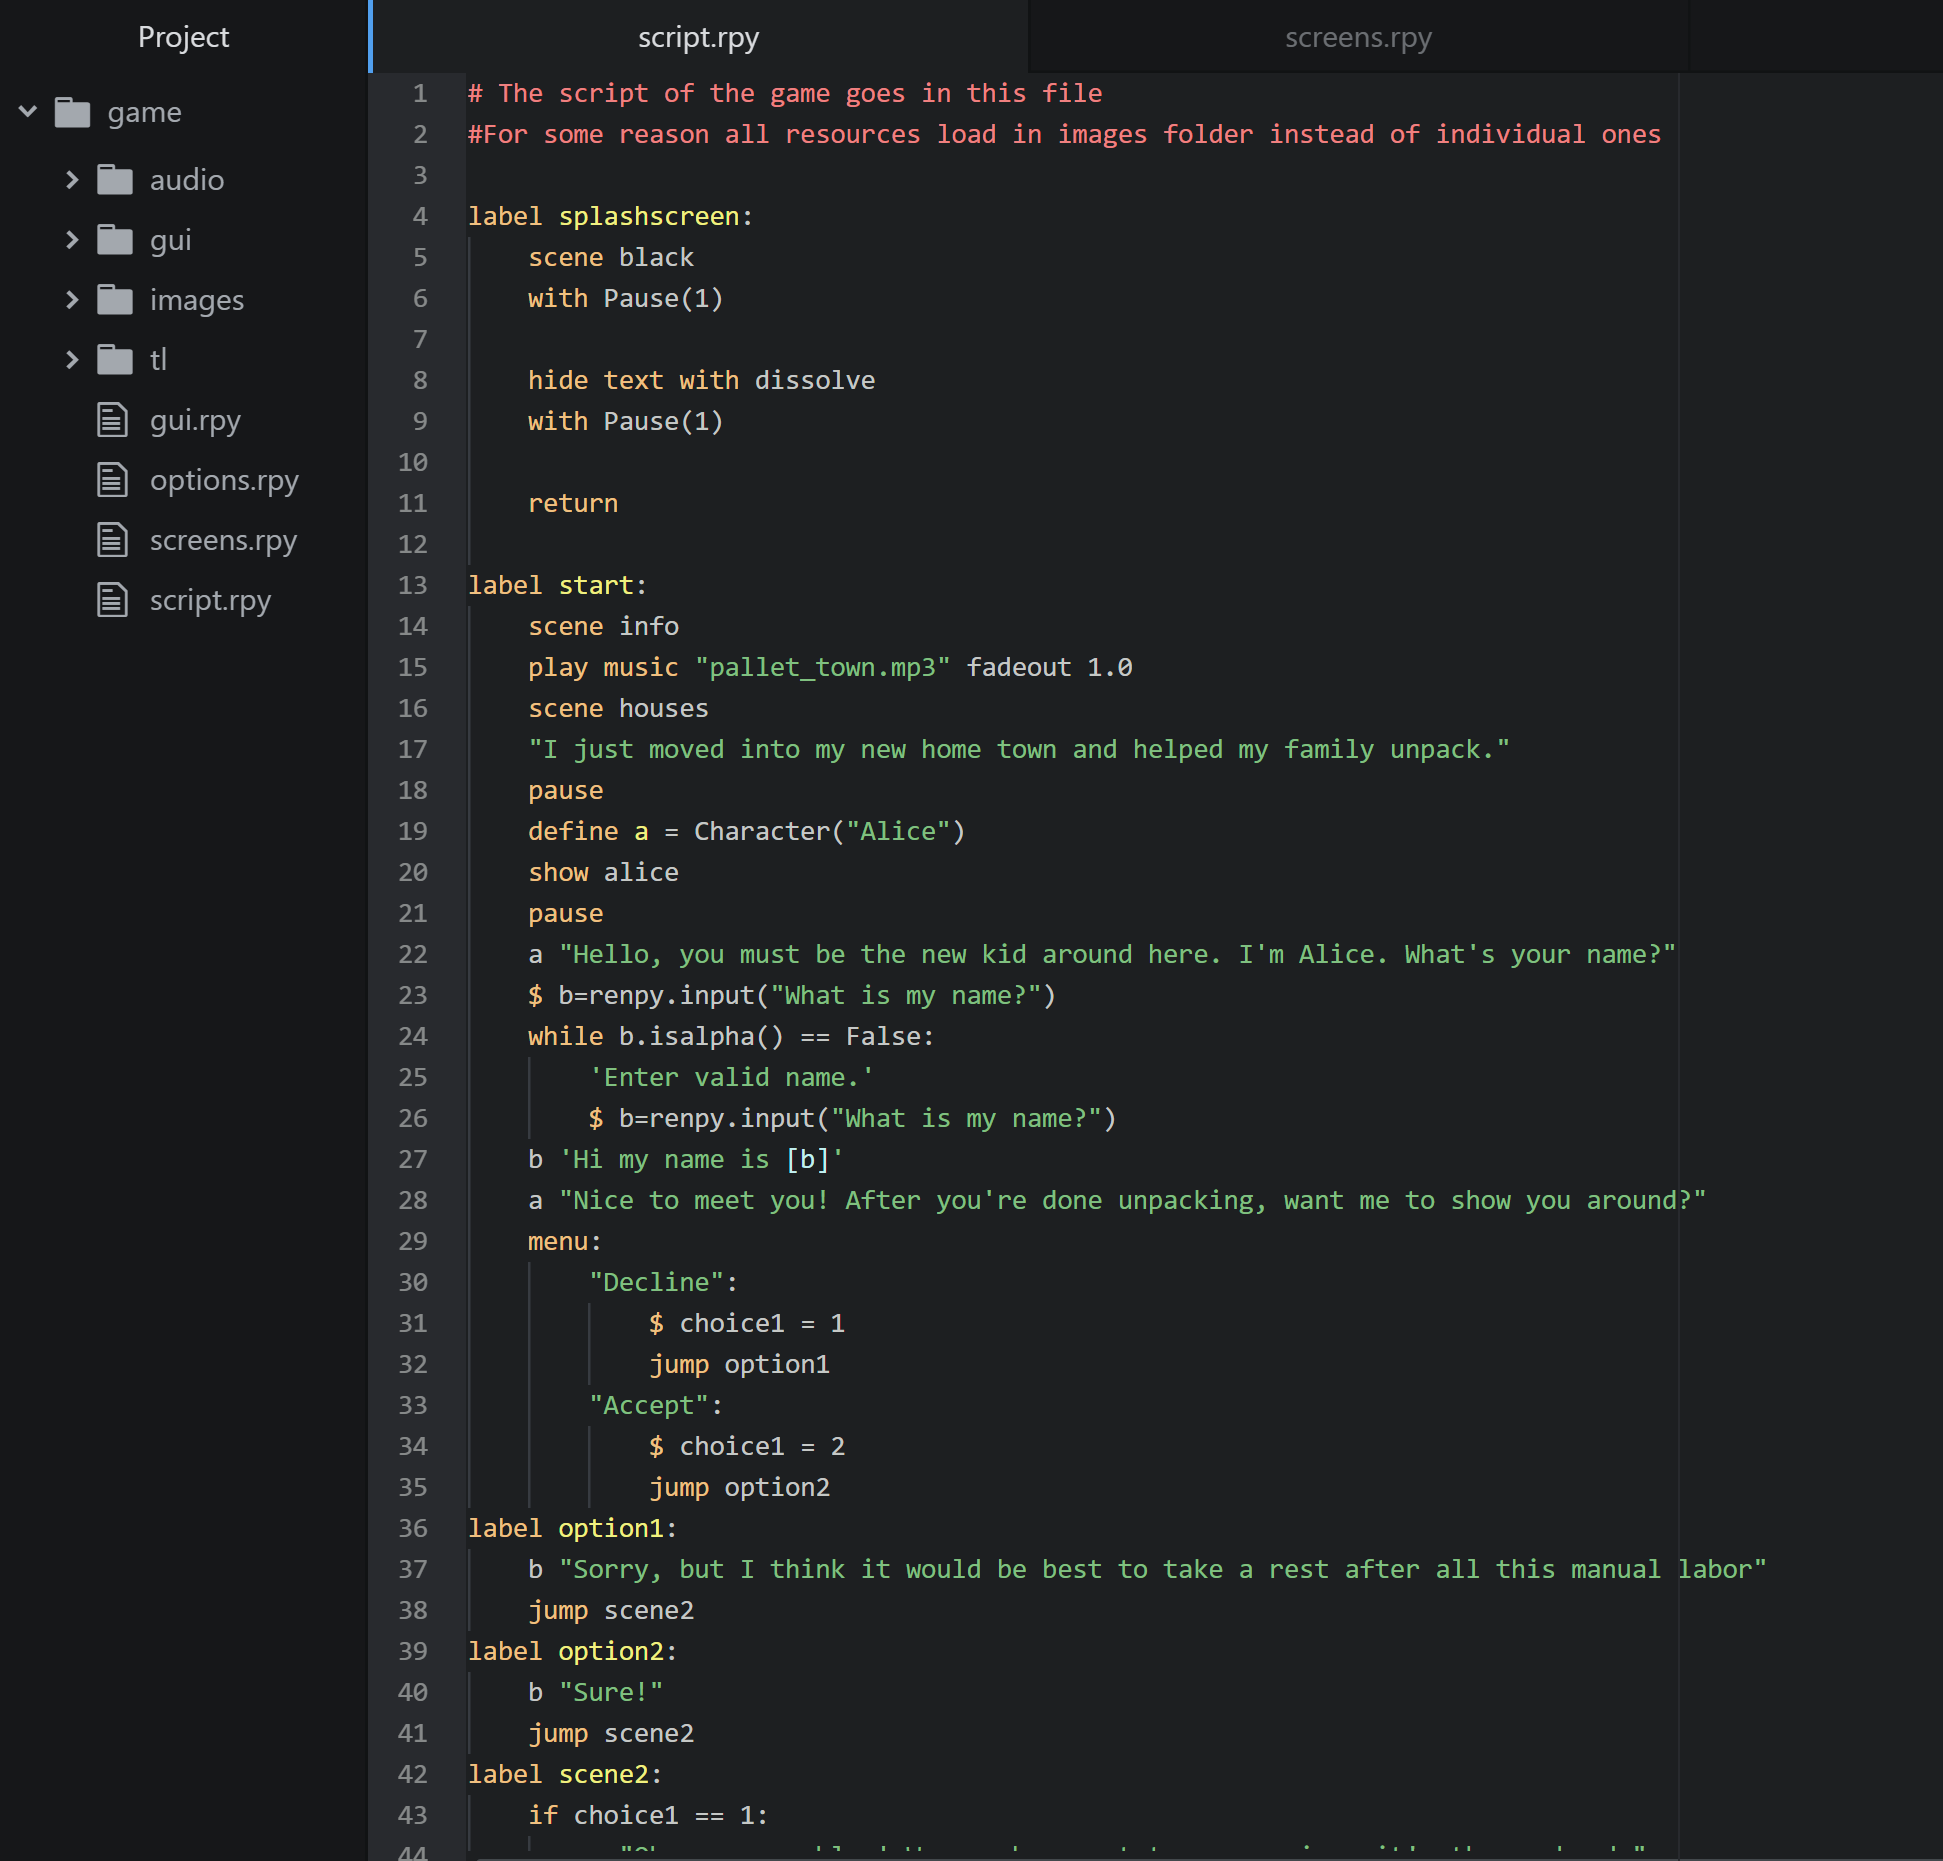Click 'Hi my name is [b]' string

coord(701,1159)
